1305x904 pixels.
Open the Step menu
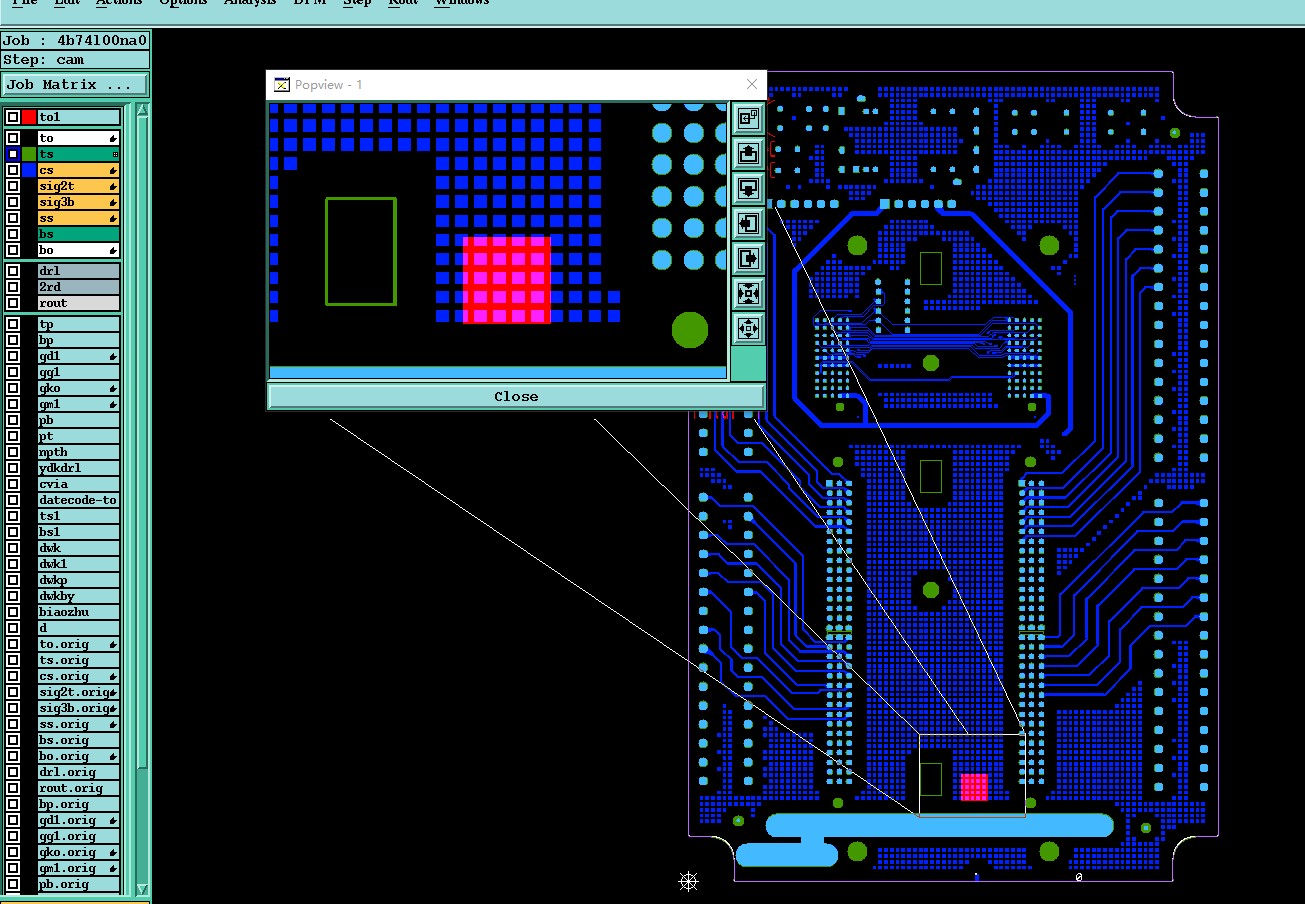pos(357,3)
